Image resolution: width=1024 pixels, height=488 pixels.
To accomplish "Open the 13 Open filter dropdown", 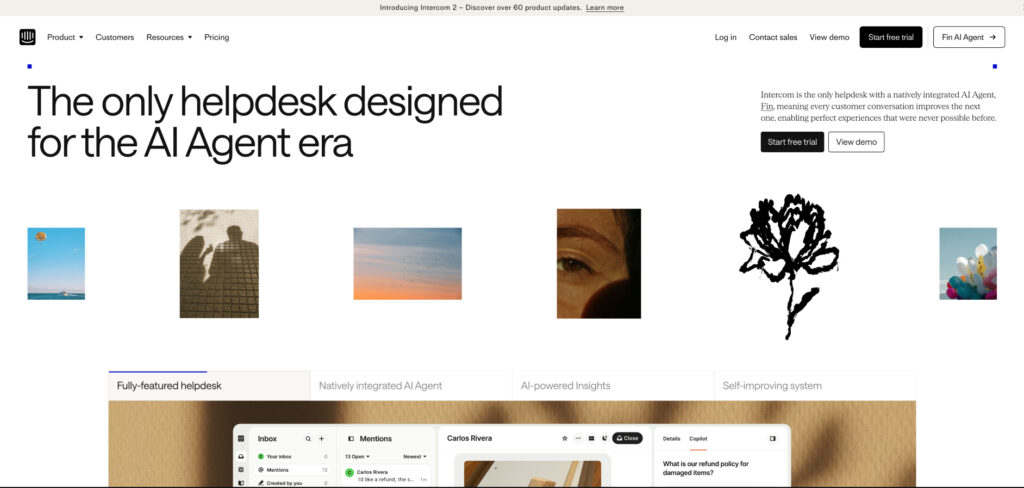I will coord(357,457).
